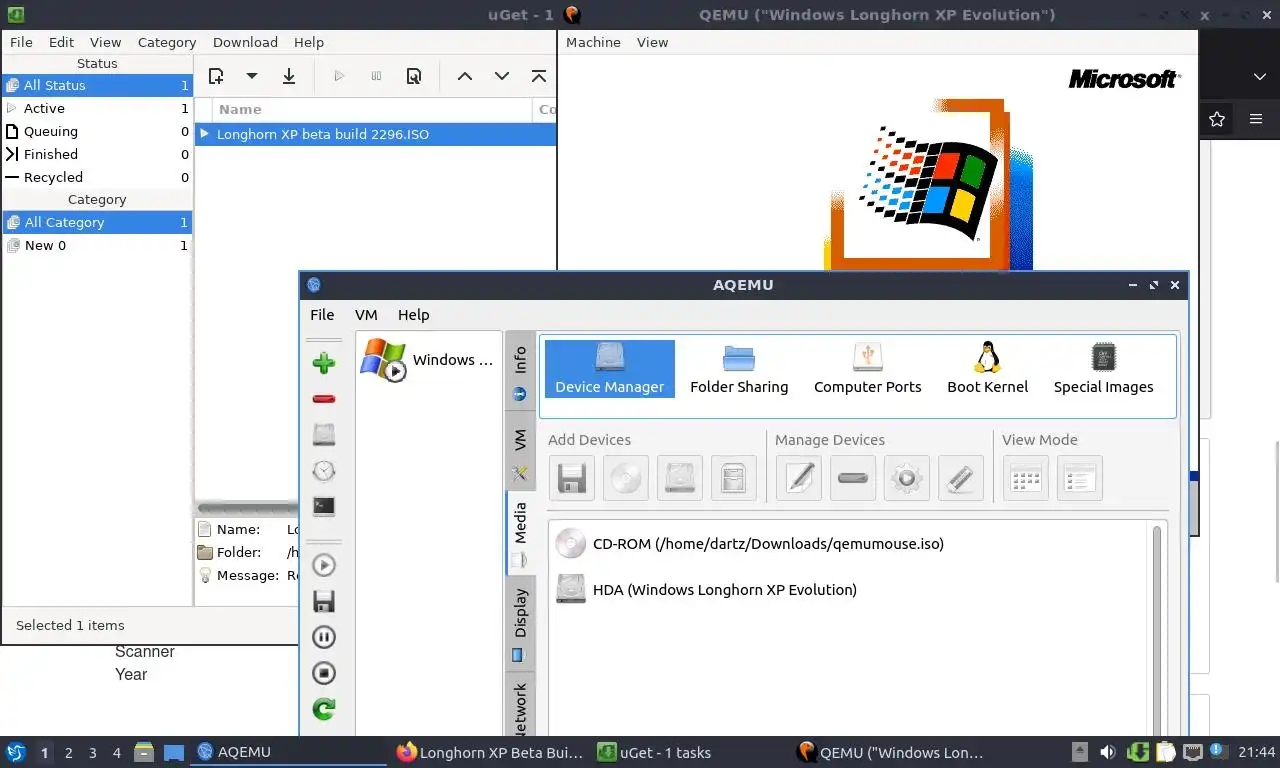The image size is (1280, 768).
Task: Open the QEMU View menu
Action: [x=652, y=42]
